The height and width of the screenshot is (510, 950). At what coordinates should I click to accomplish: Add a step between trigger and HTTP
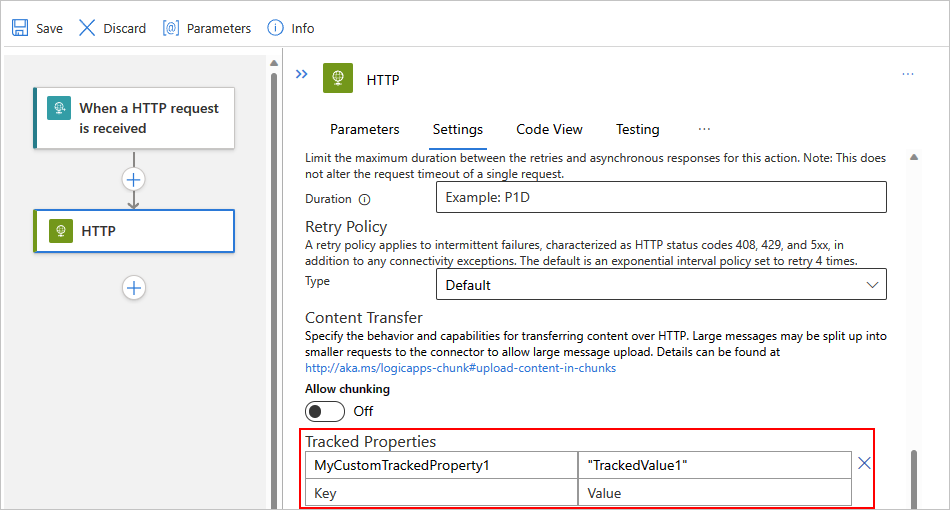(x=134, y=180)
